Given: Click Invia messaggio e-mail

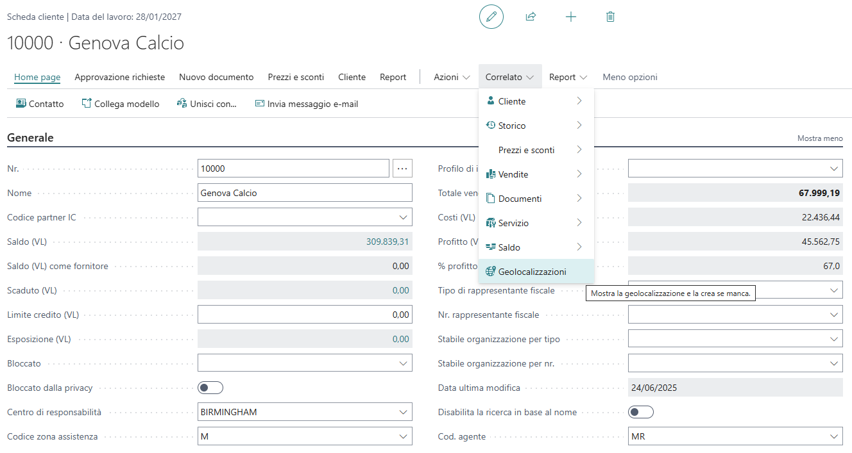Looking at the screenshot, I should point(306,104).
